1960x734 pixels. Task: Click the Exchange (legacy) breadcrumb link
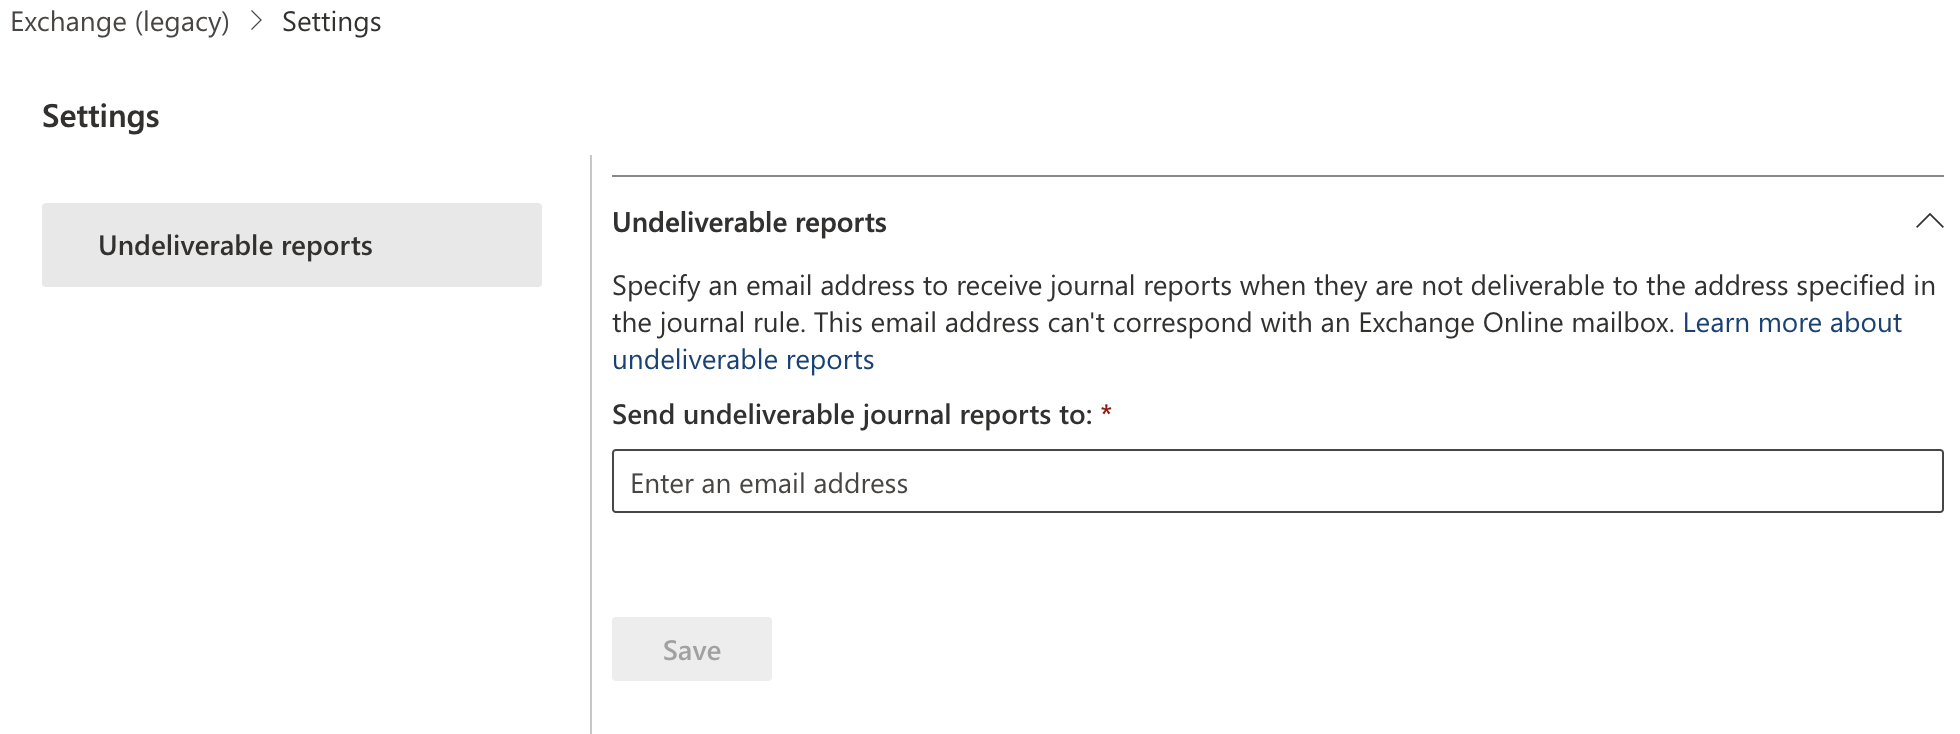[119, 21]
